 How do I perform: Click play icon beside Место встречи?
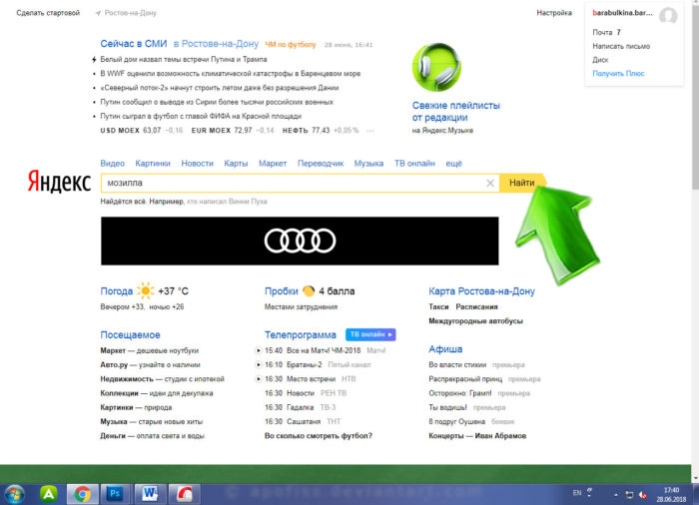point(258,379)
